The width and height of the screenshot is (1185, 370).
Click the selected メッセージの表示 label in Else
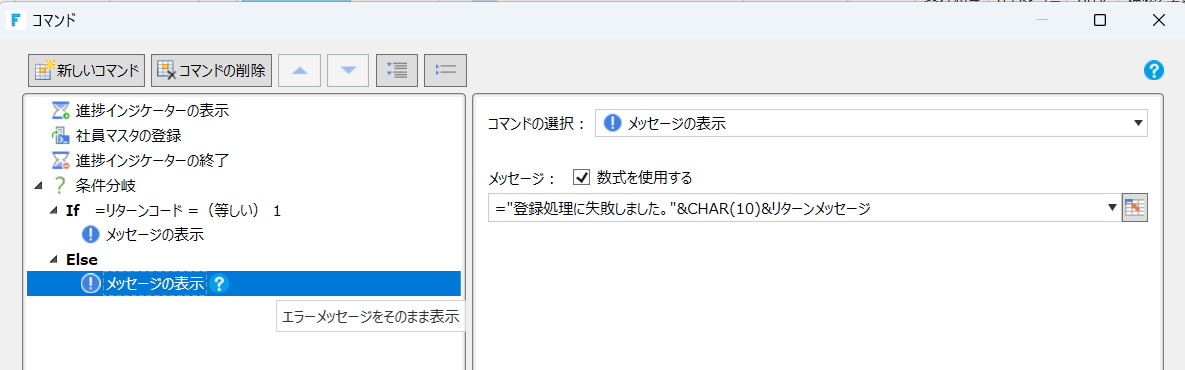[155, 284]
